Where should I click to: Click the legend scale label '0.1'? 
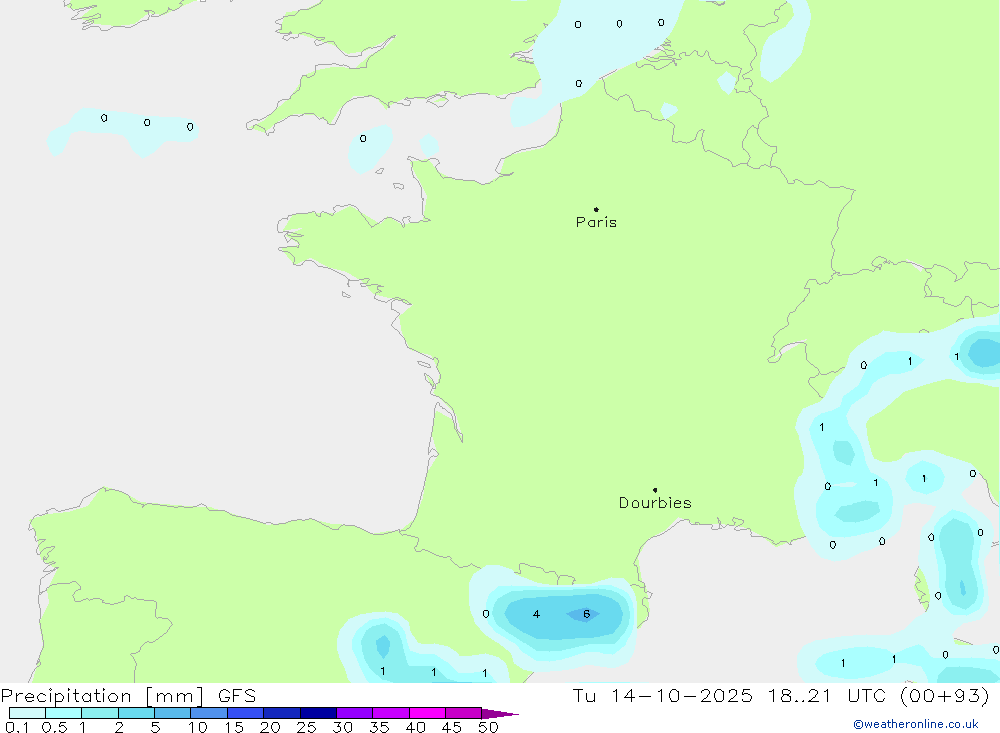click(17, 727)
